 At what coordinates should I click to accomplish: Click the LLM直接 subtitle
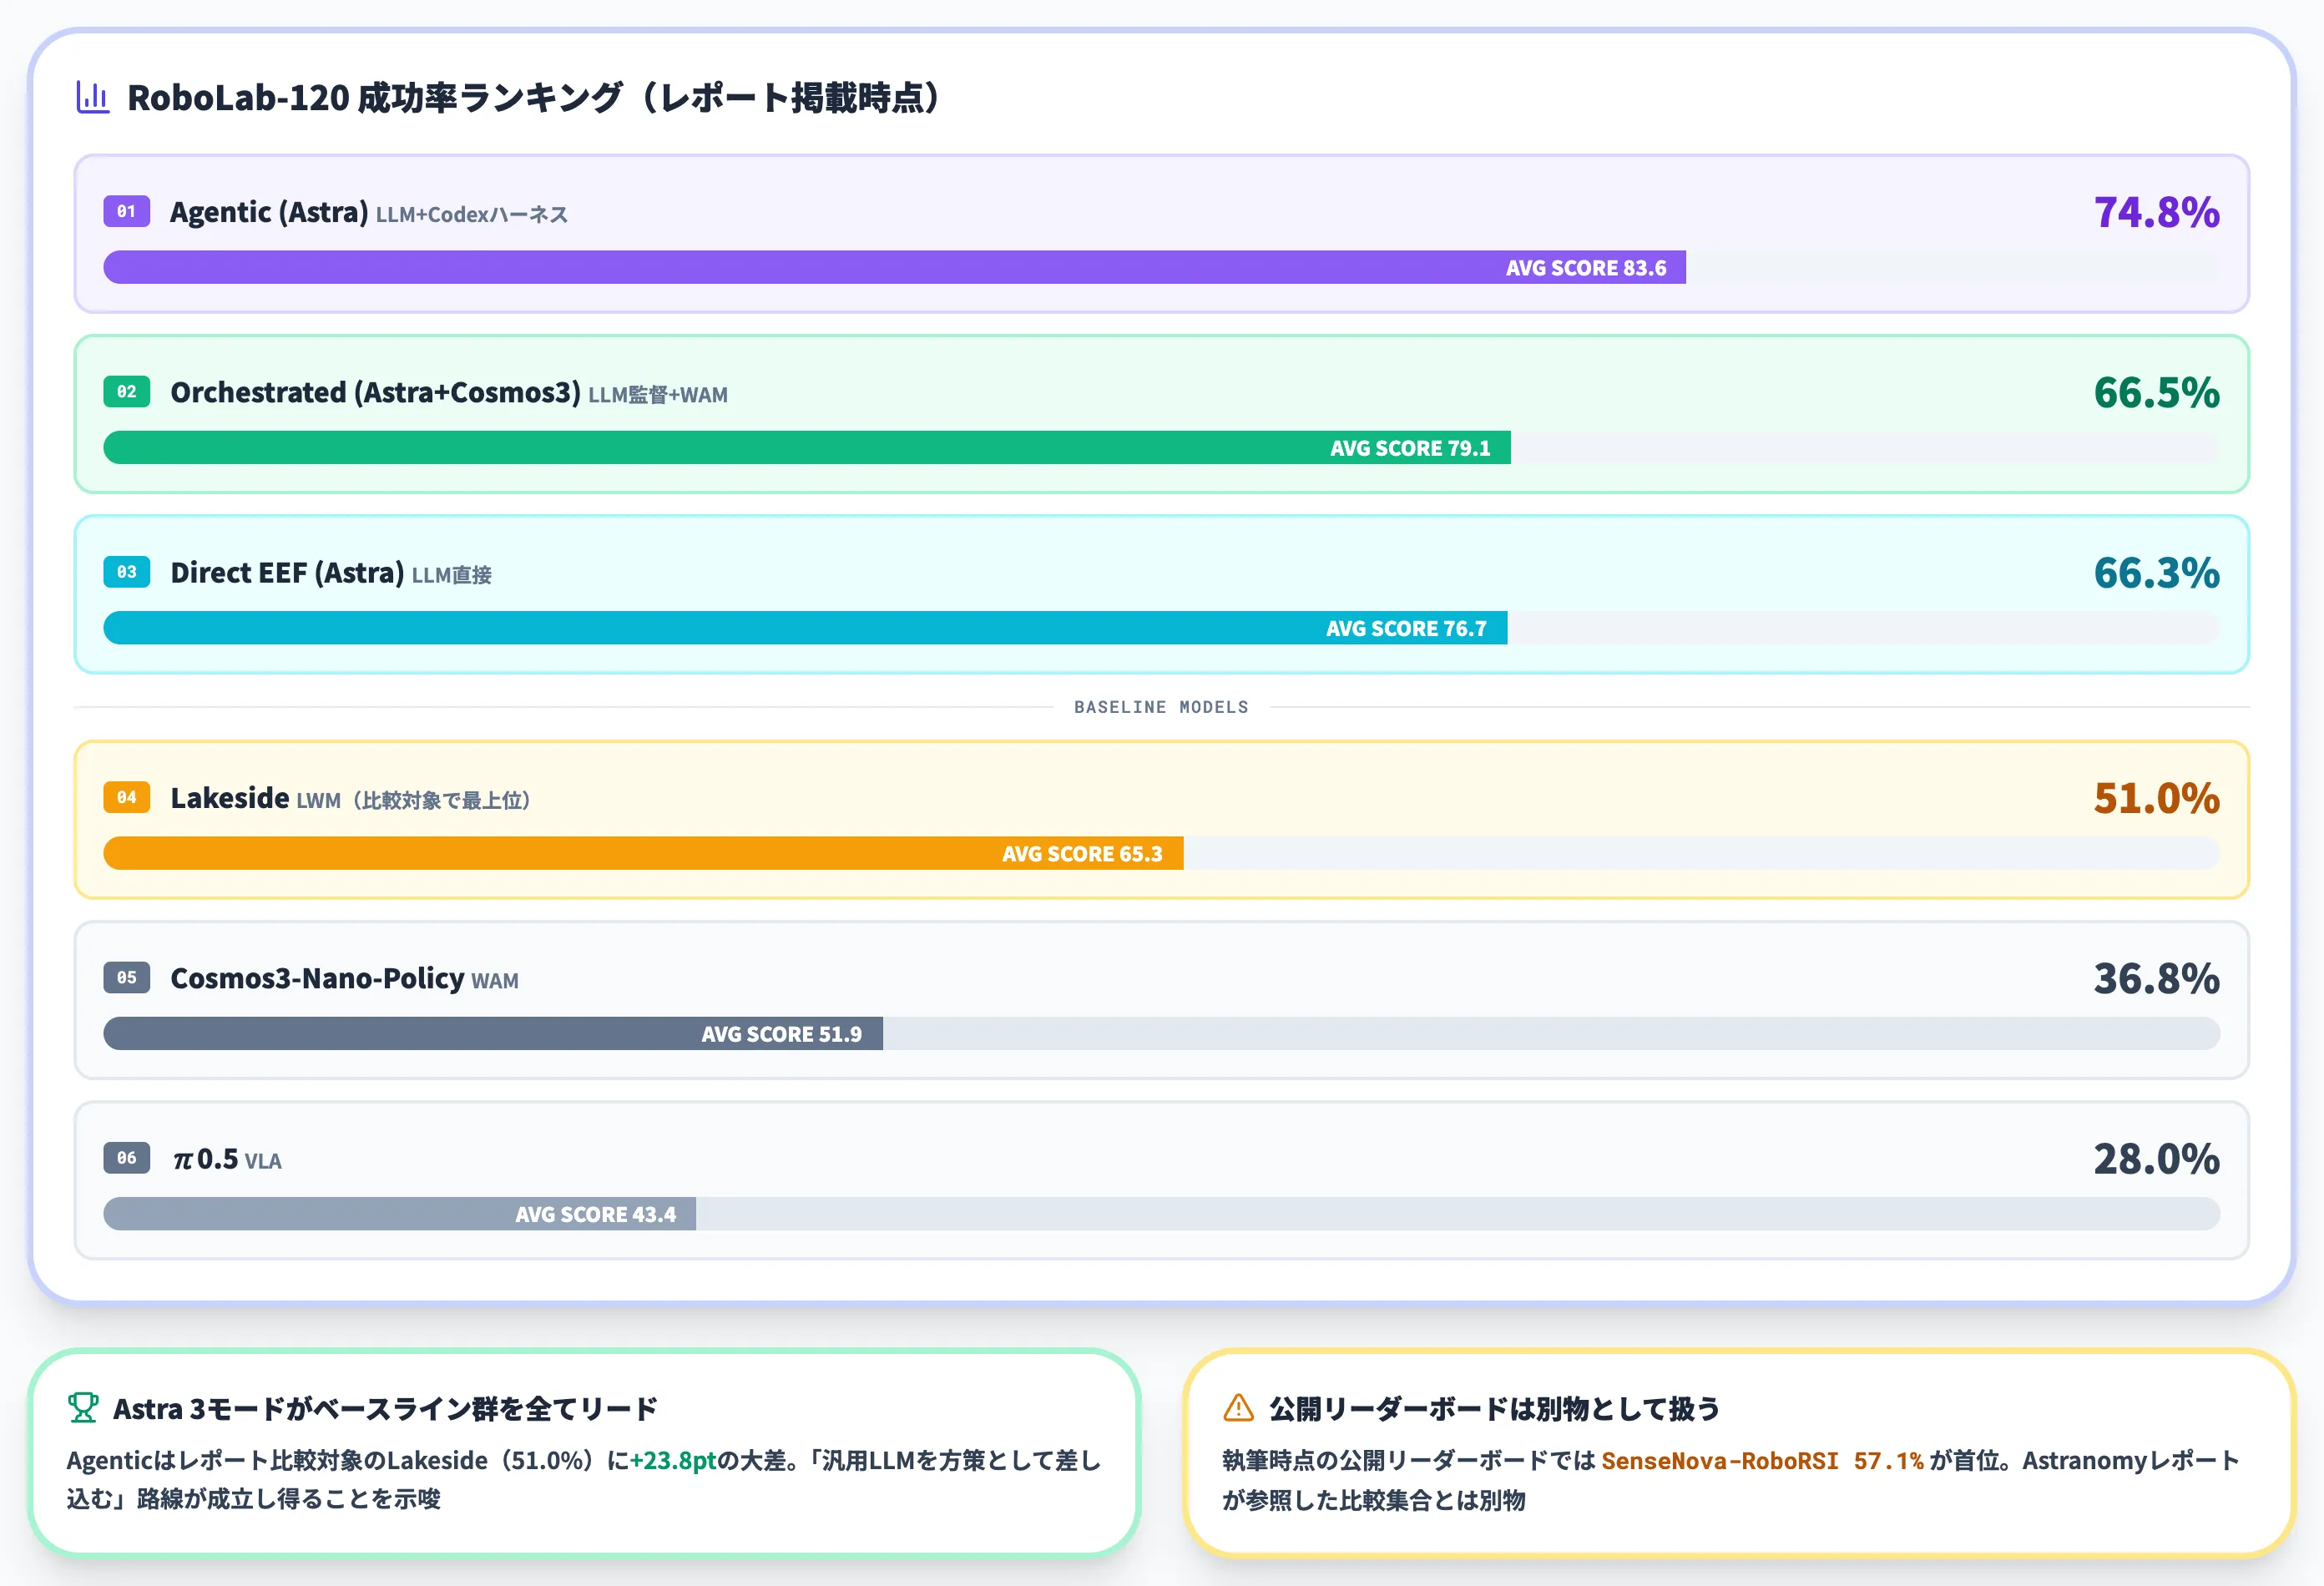pos(451,575)
